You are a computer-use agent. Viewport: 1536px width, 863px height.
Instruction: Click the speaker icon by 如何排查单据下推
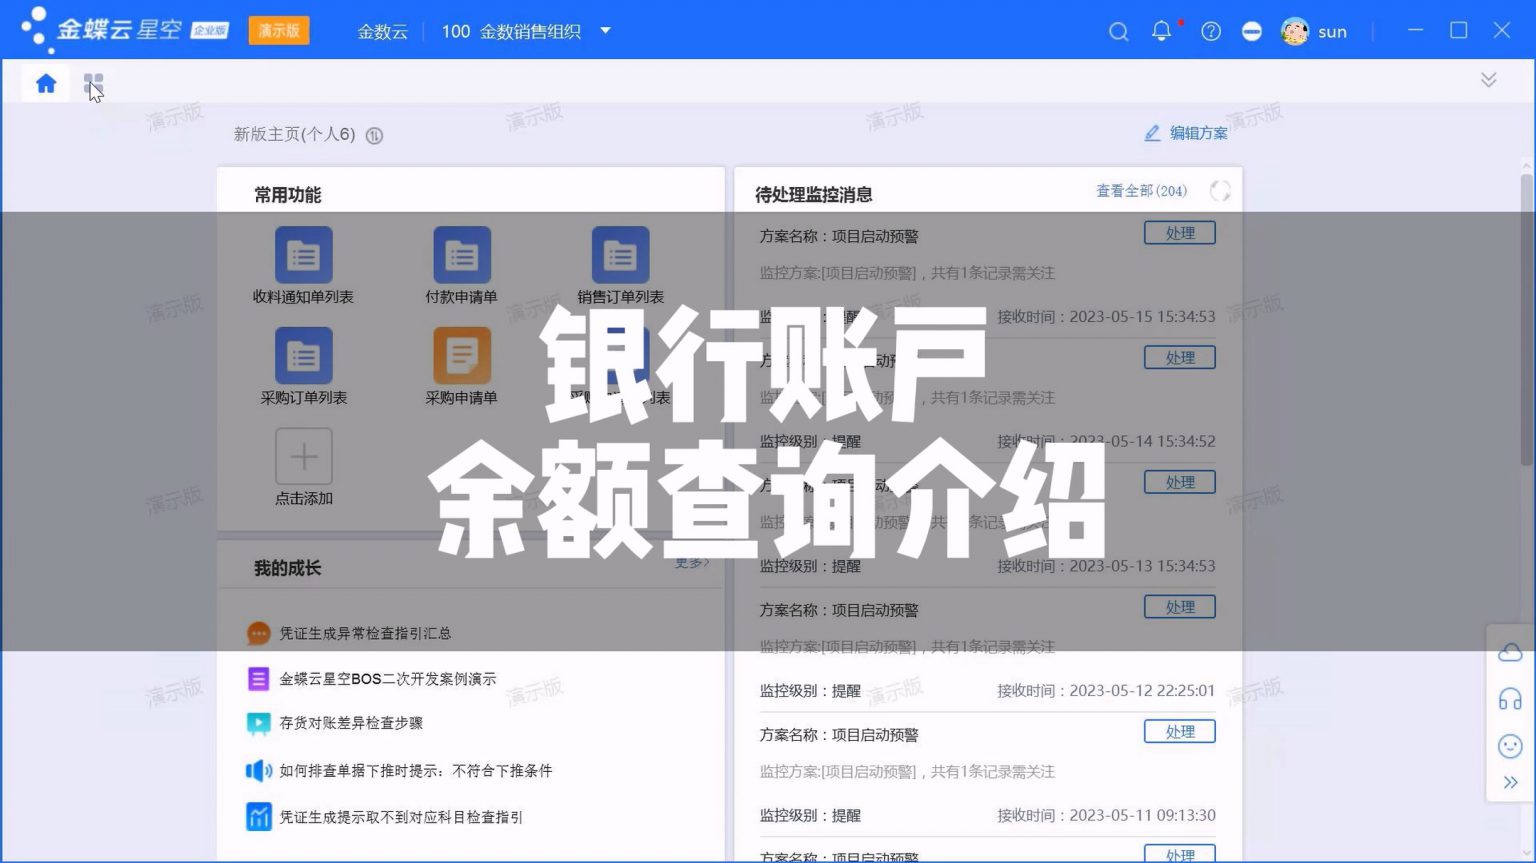[x=258, y=771]
